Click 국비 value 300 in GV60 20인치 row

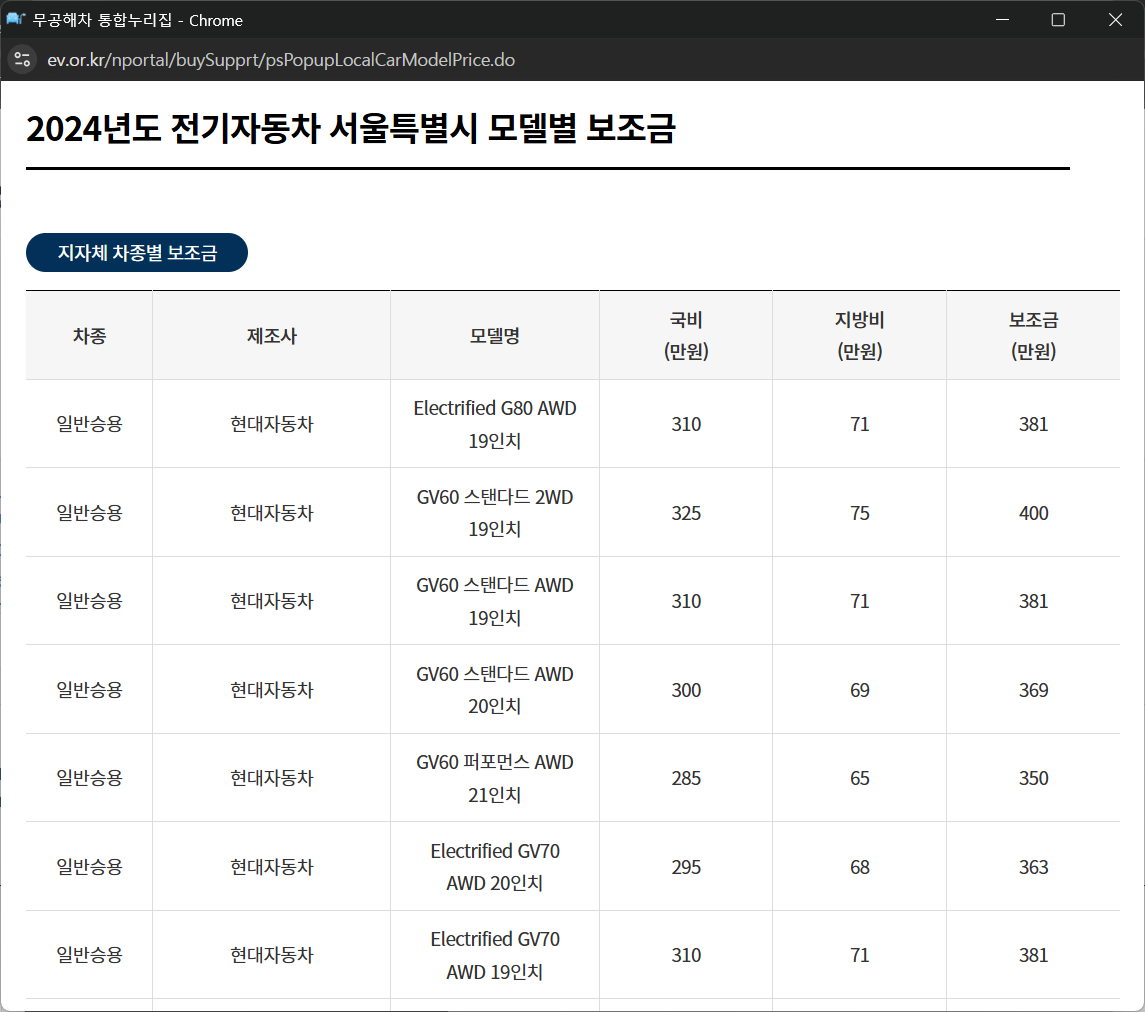coord(686,690)
